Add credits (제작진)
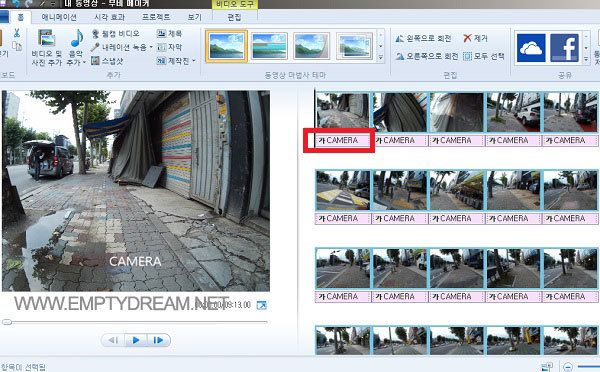 (x=173, y=61)
